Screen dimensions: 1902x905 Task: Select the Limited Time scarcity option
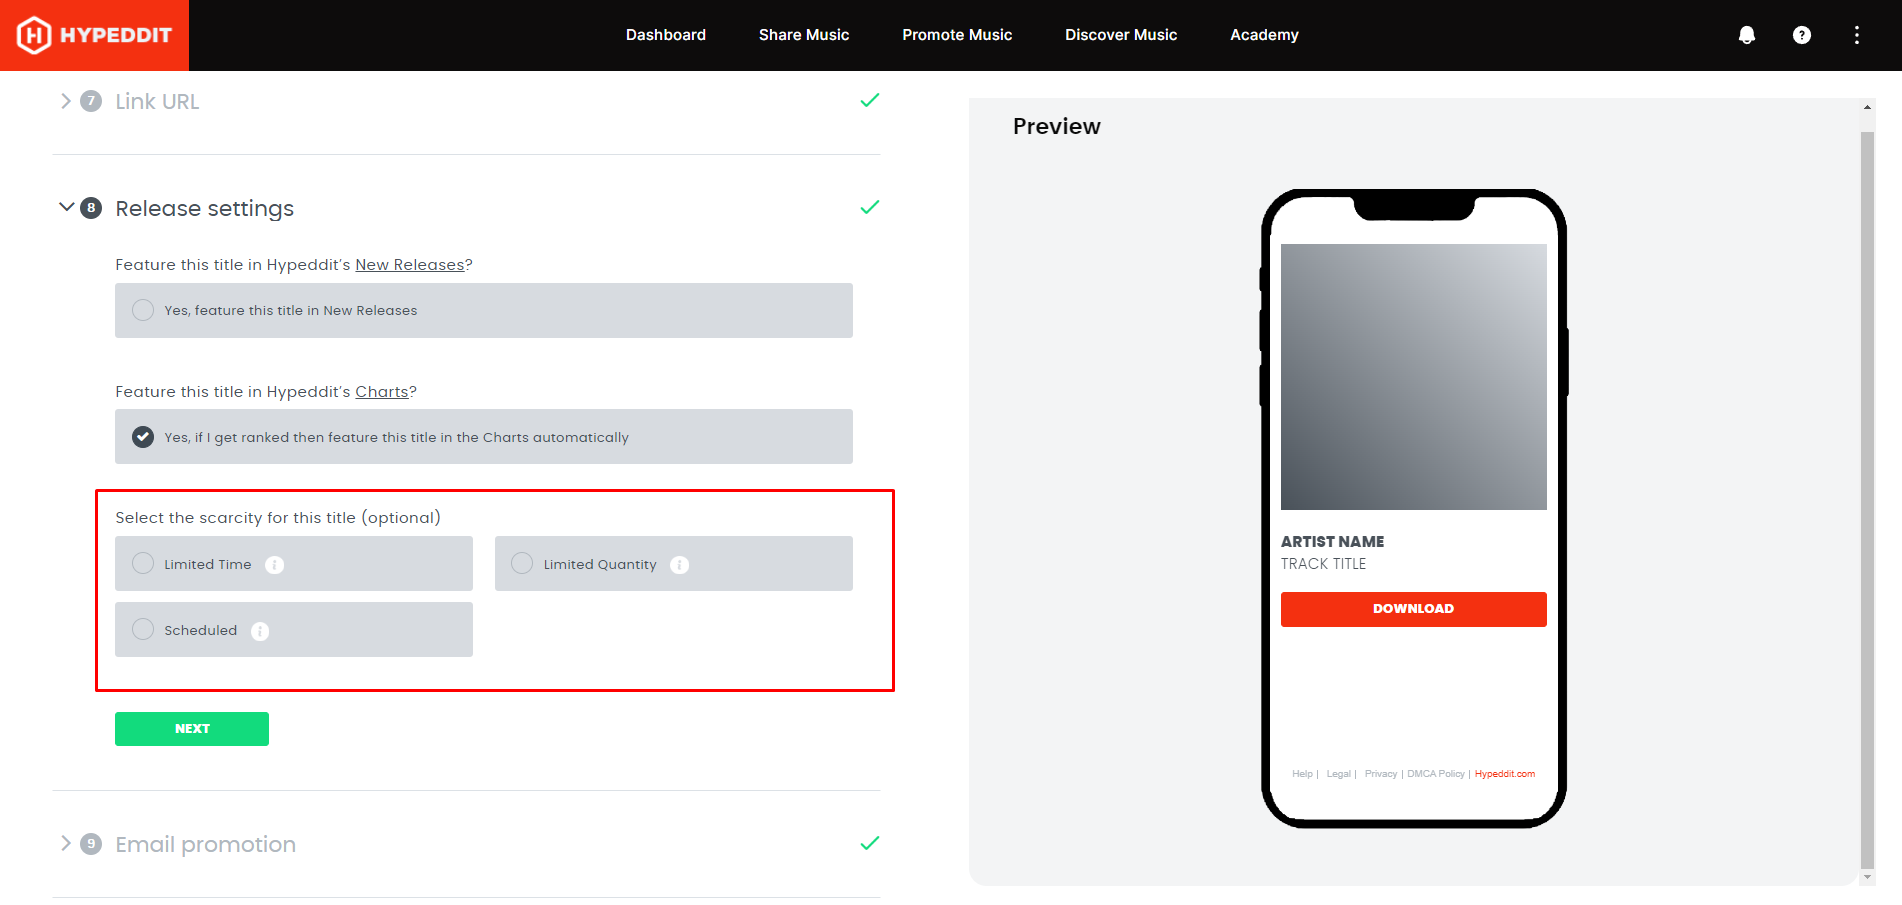(x=143, y=564)
